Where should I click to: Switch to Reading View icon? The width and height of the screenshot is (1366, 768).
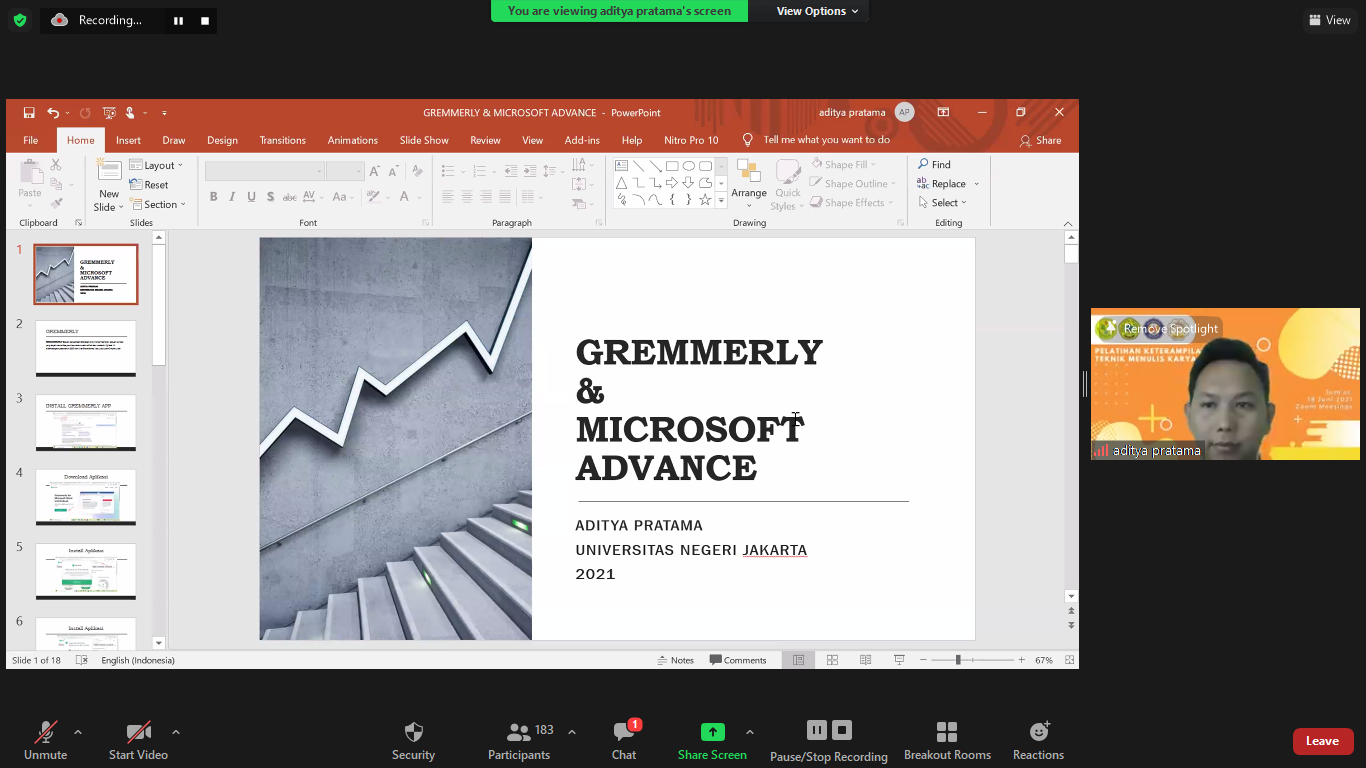[866, 660]
